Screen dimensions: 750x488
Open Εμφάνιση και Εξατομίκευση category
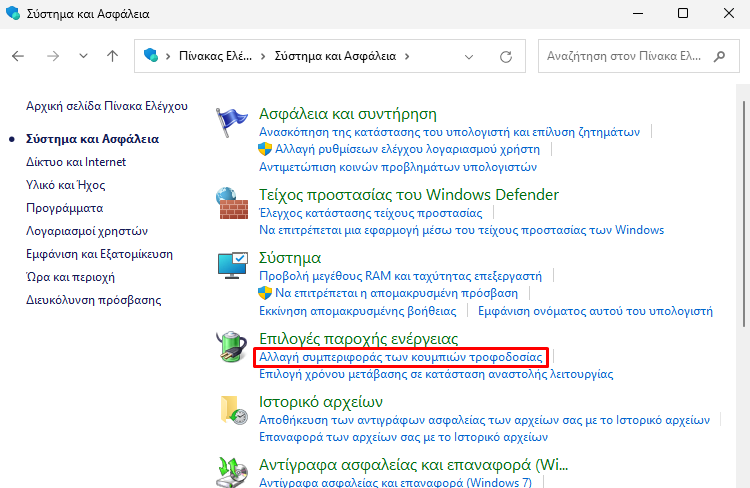(99, 254)
